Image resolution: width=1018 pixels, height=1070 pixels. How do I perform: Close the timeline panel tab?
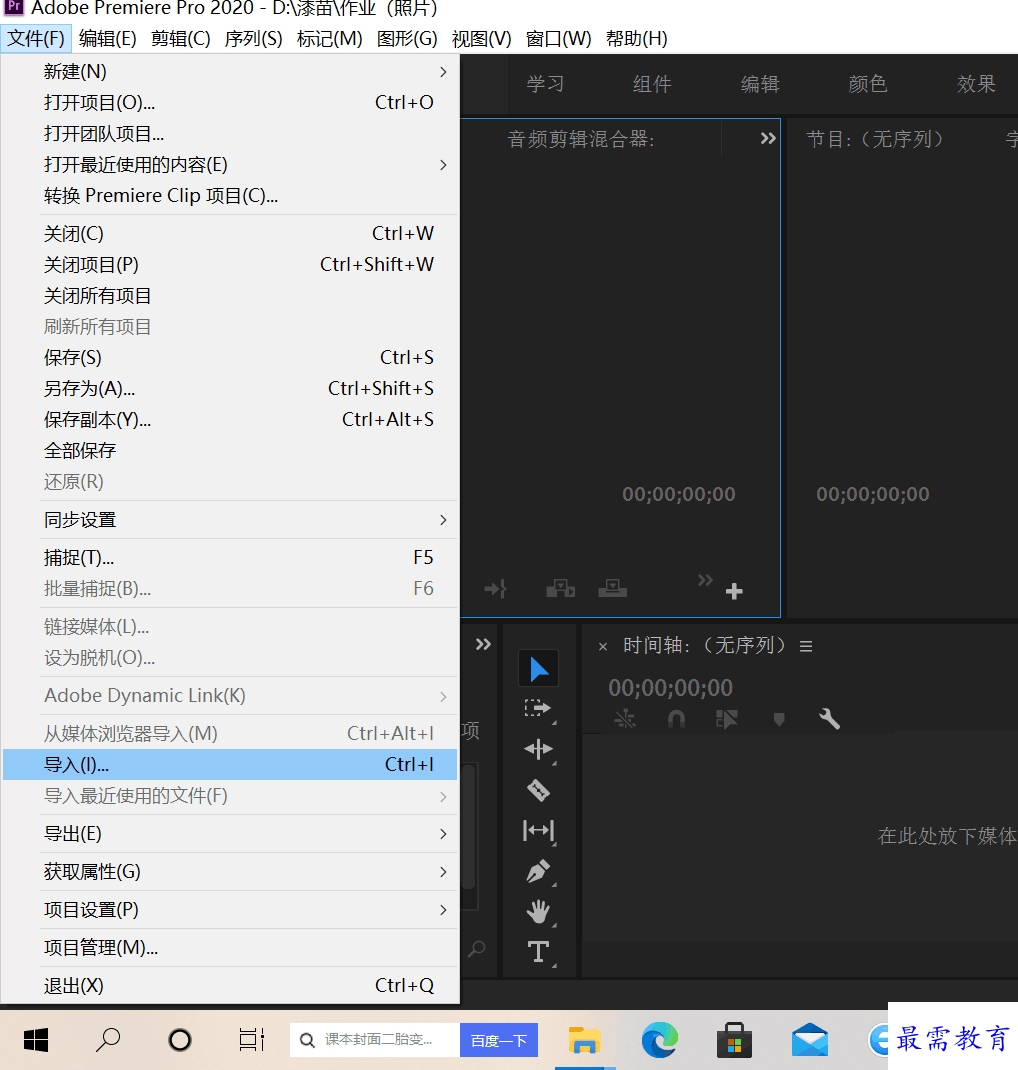click(602, 646)
